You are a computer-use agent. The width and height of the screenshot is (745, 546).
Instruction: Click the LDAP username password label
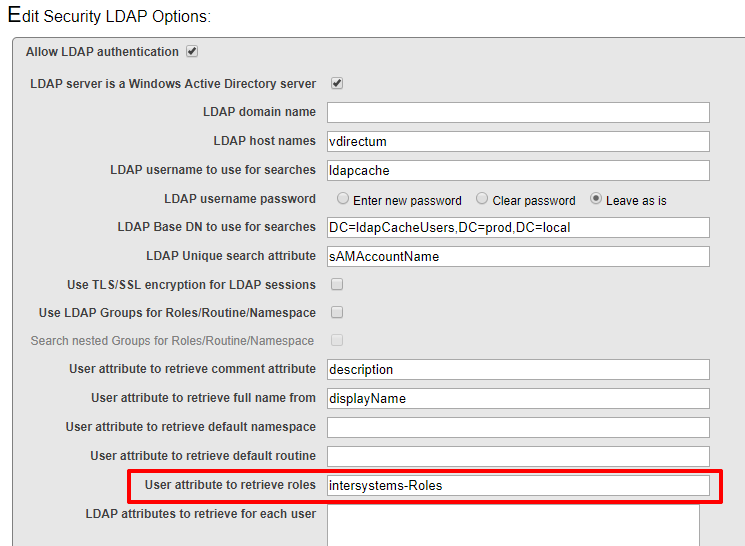click(240, 199)
